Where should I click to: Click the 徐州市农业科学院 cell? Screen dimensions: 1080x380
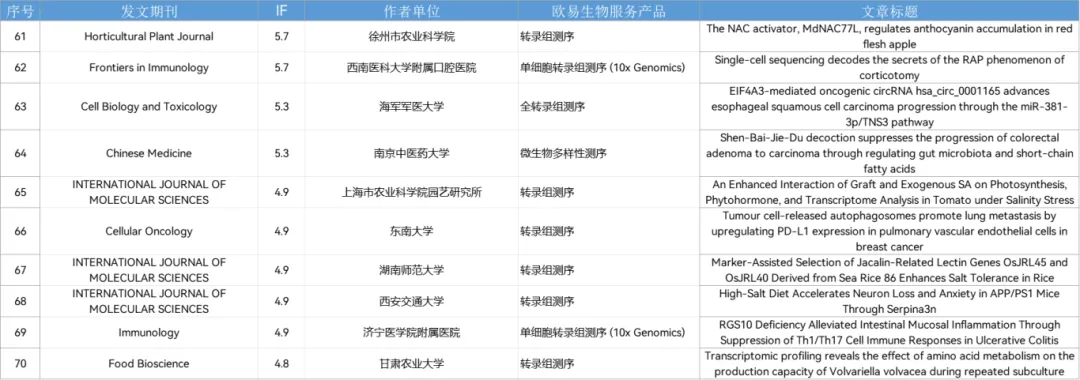[411, 36]
